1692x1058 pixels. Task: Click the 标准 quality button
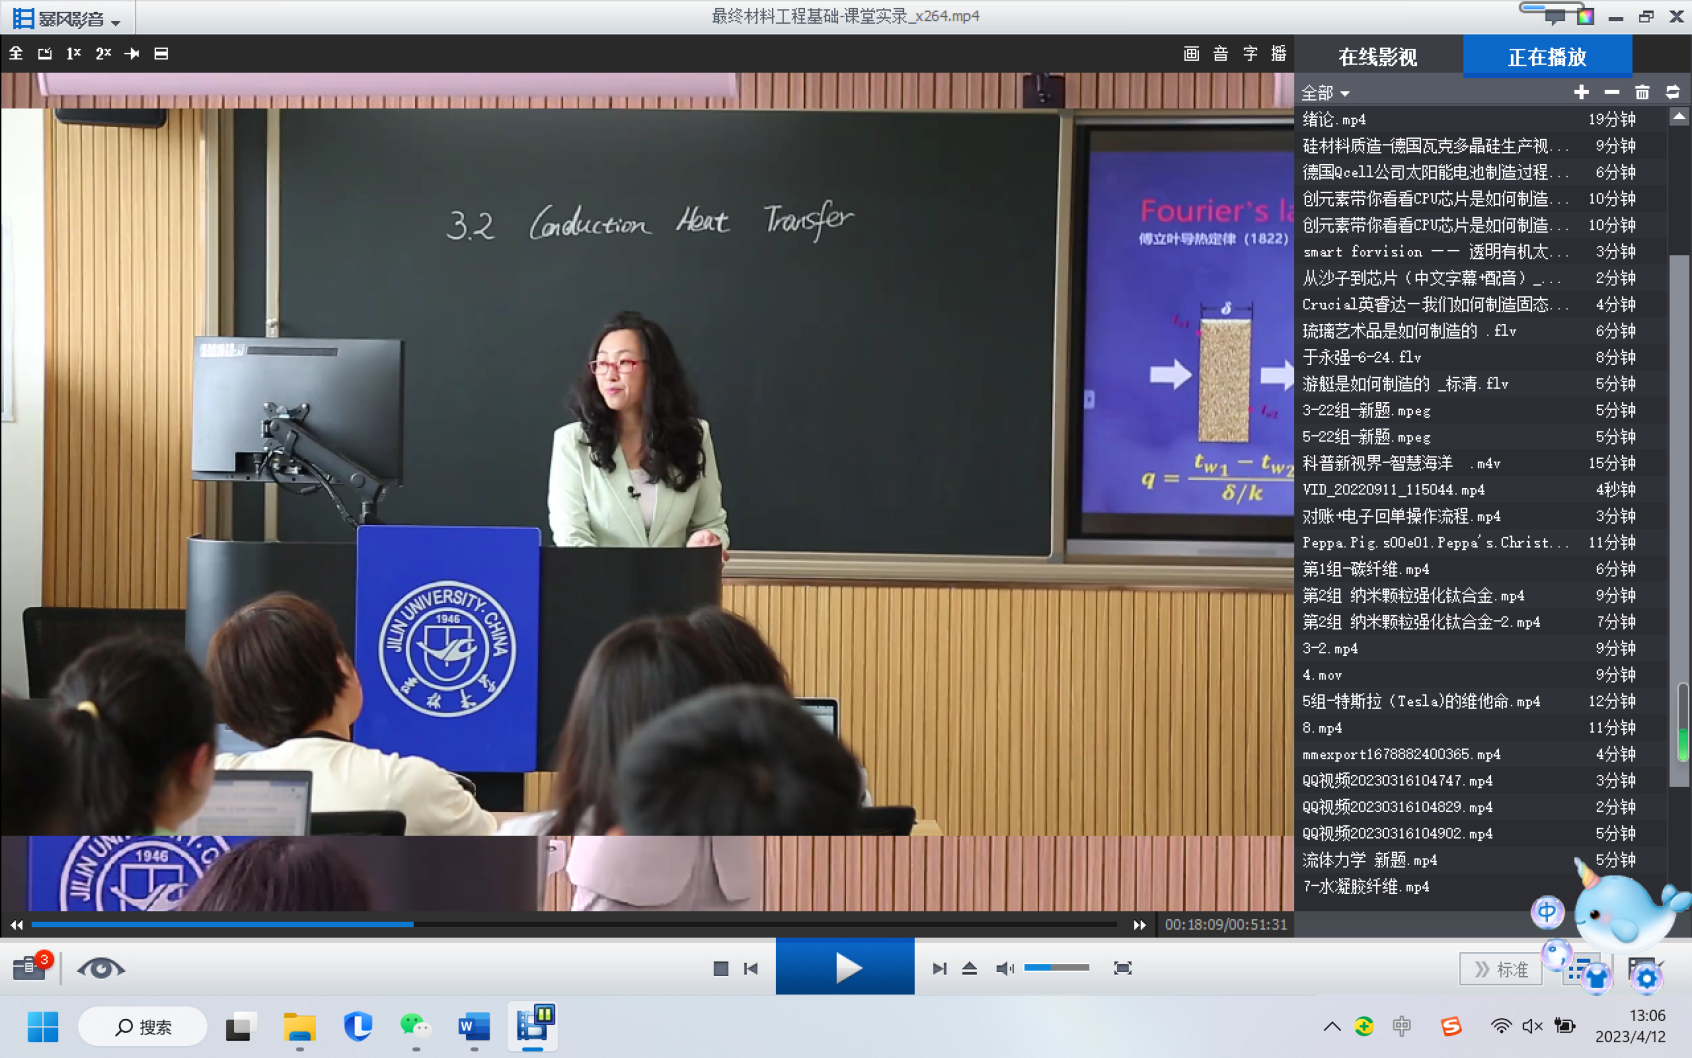point(1501,969)
